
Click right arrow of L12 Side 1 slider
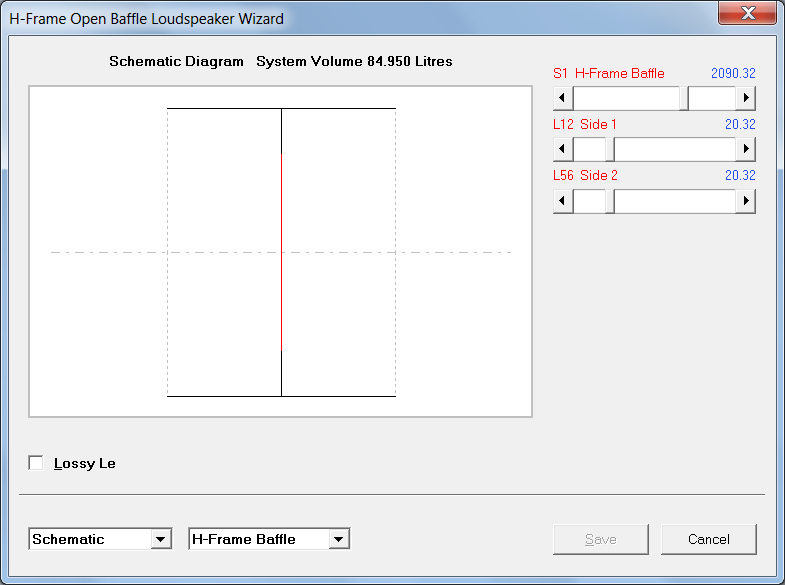pyautogui.click(x=745, y=149)
